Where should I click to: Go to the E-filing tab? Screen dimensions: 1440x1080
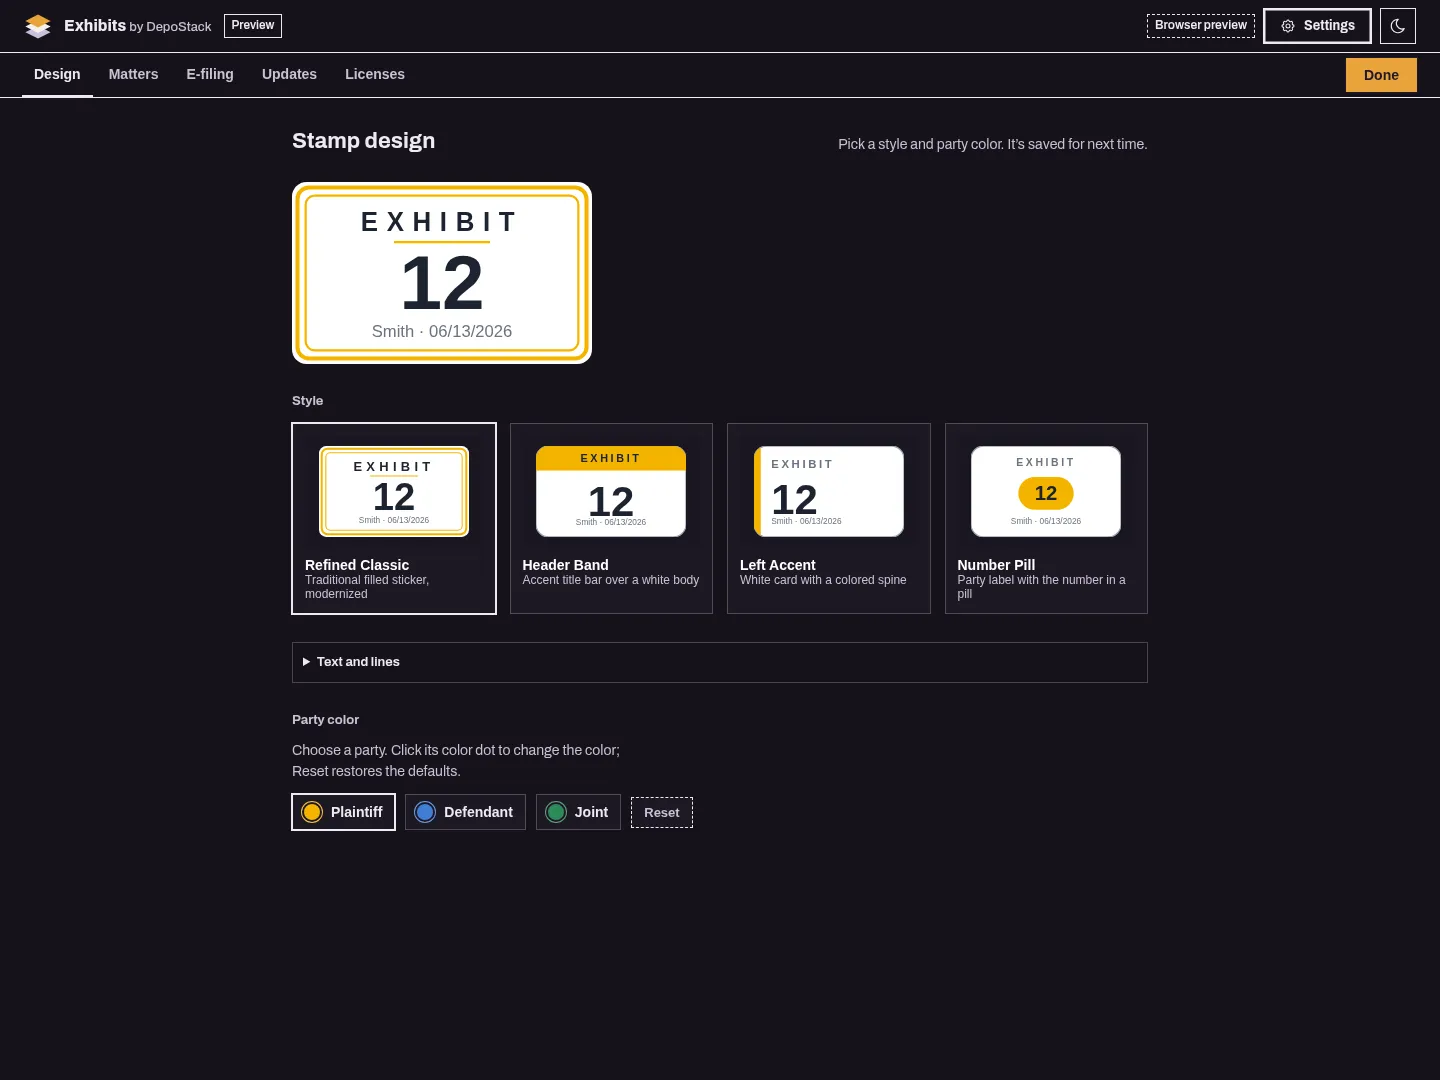(210, 74)
